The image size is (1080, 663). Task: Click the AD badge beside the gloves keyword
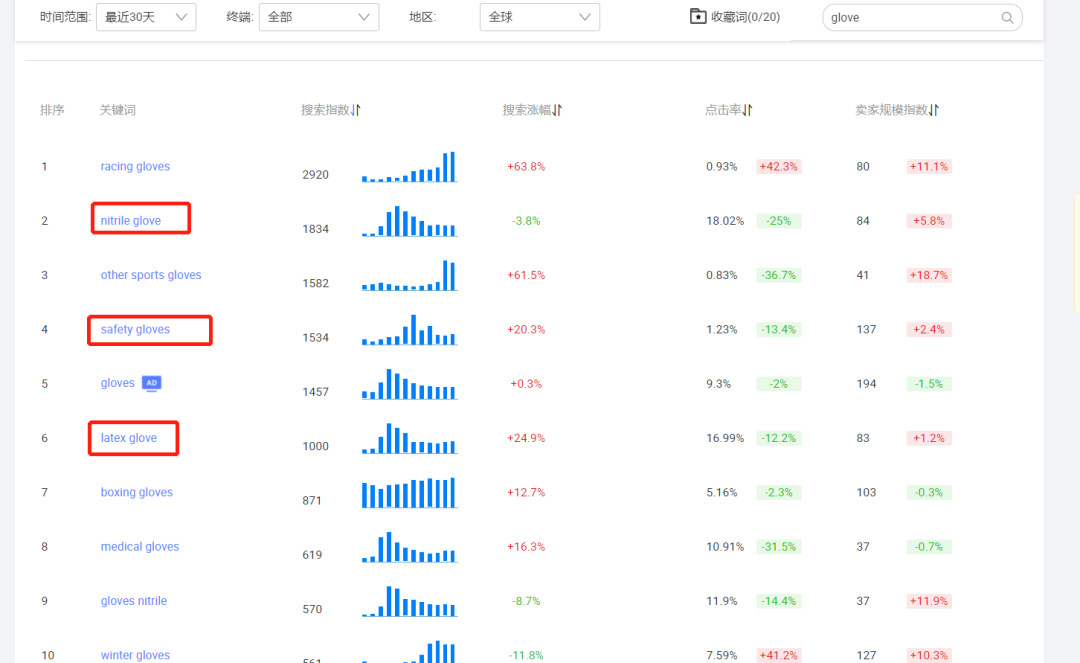click(x=151, y=382)
